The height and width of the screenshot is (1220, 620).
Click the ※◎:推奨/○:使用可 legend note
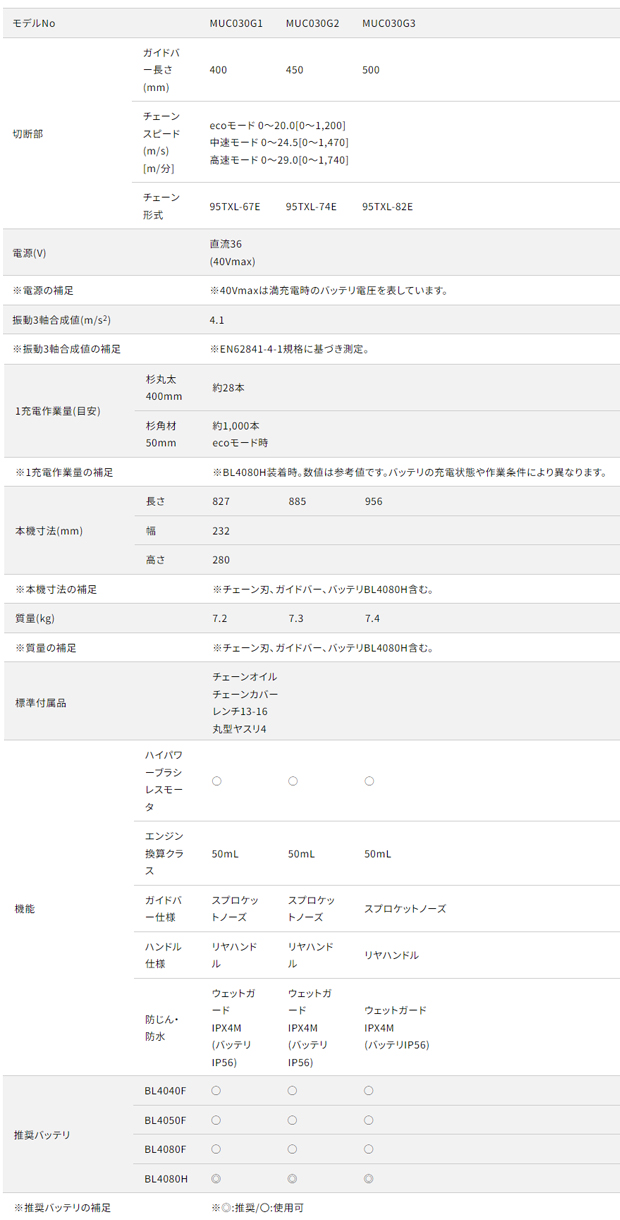258,1208
